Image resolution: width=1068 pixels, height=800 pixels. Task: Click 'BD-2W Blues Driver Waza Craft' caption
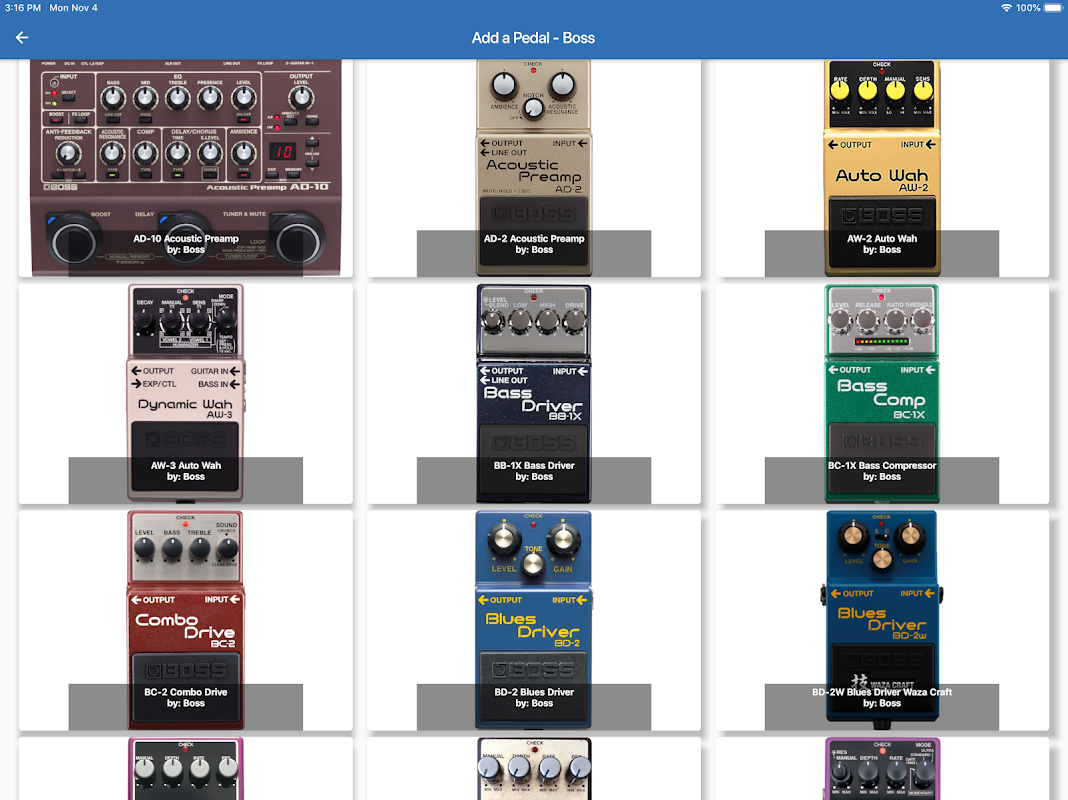(881, 692)
